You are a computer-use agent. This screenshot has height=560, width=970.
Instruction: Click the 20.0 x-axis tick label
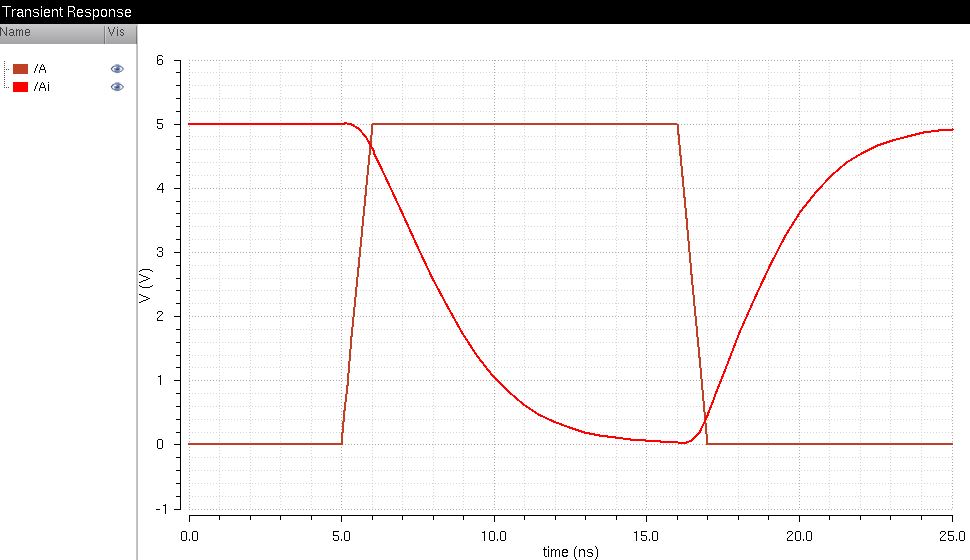pos(799,536)
